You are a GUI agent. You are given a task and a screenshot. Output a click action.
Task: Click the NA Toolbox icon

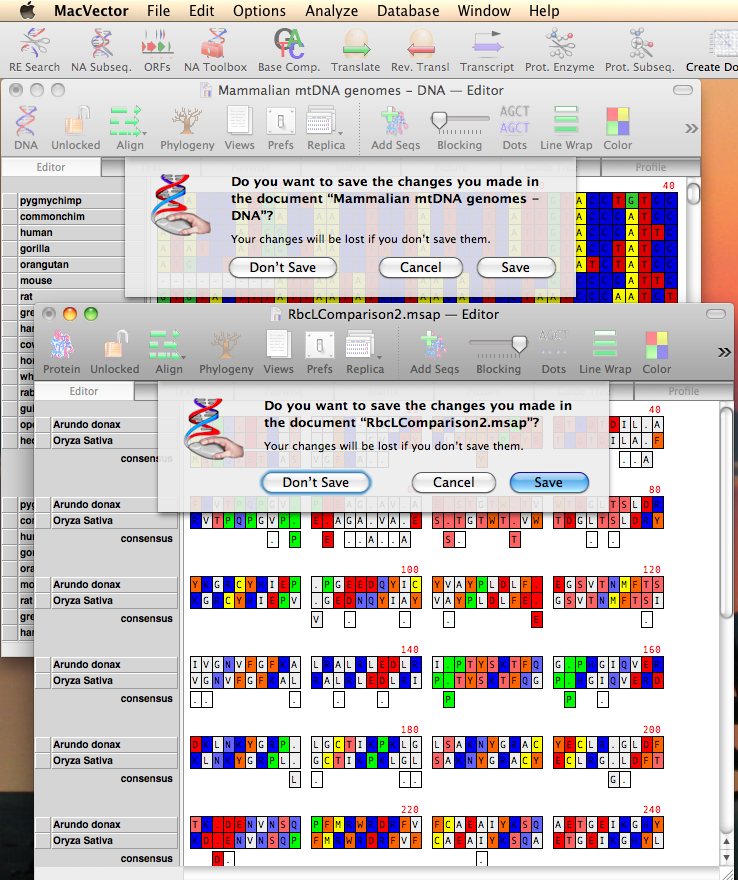[x=215, y=44]
